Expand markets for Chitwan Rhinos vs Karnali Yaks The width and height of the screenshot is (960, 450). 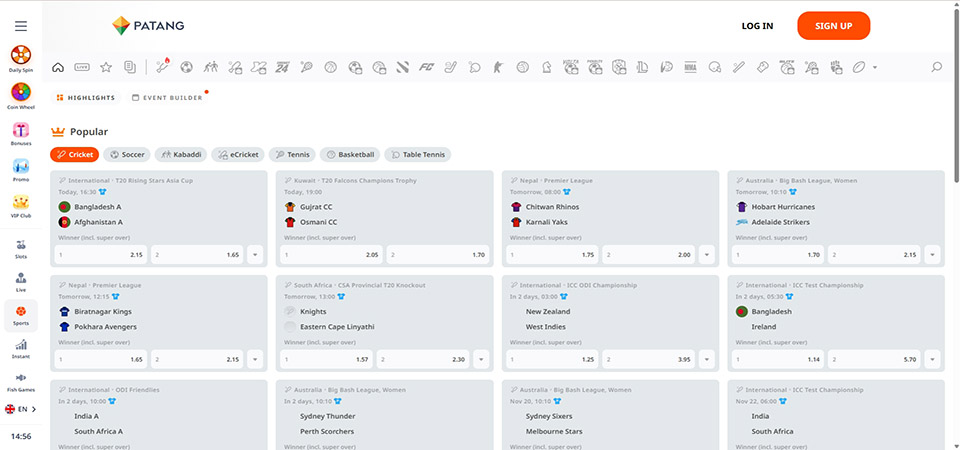click(x=707, y=255)
